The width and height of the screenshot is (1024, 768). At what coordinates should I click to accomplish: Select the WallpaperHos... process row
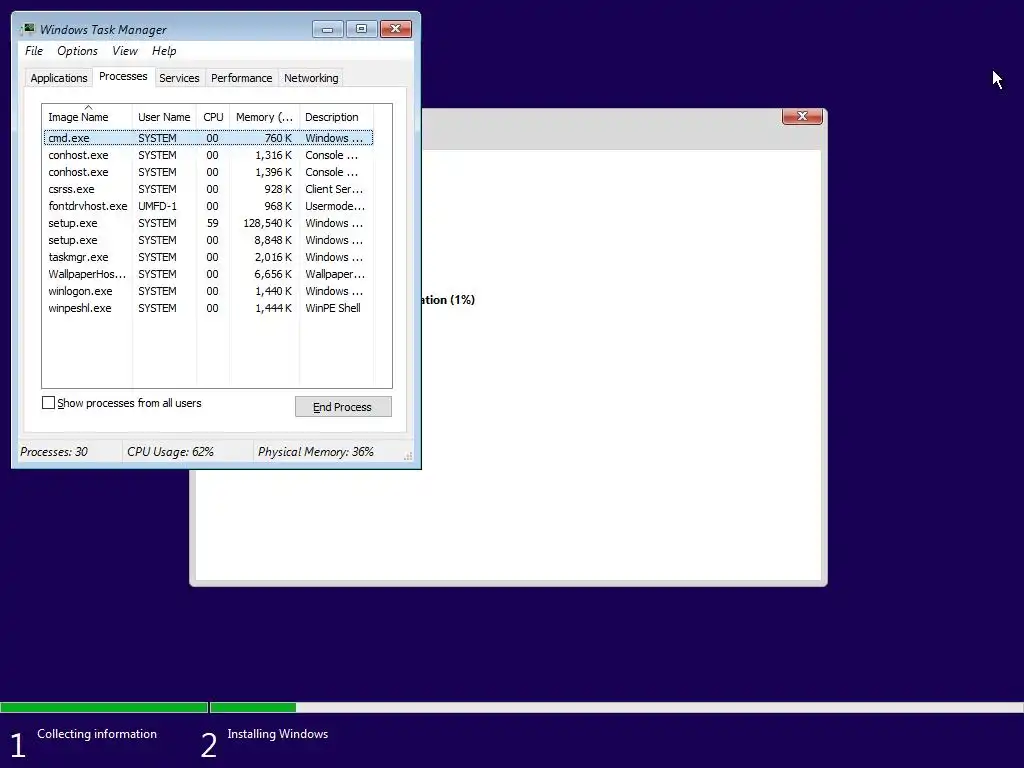click(208, 274)
